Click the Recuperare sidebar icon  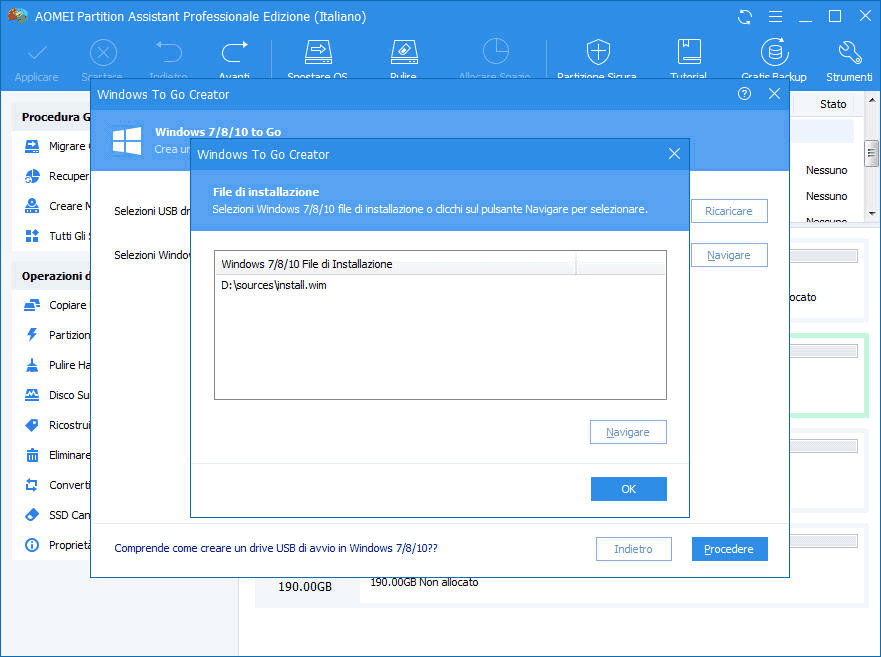pyautogui.click(x=32, y=176)
